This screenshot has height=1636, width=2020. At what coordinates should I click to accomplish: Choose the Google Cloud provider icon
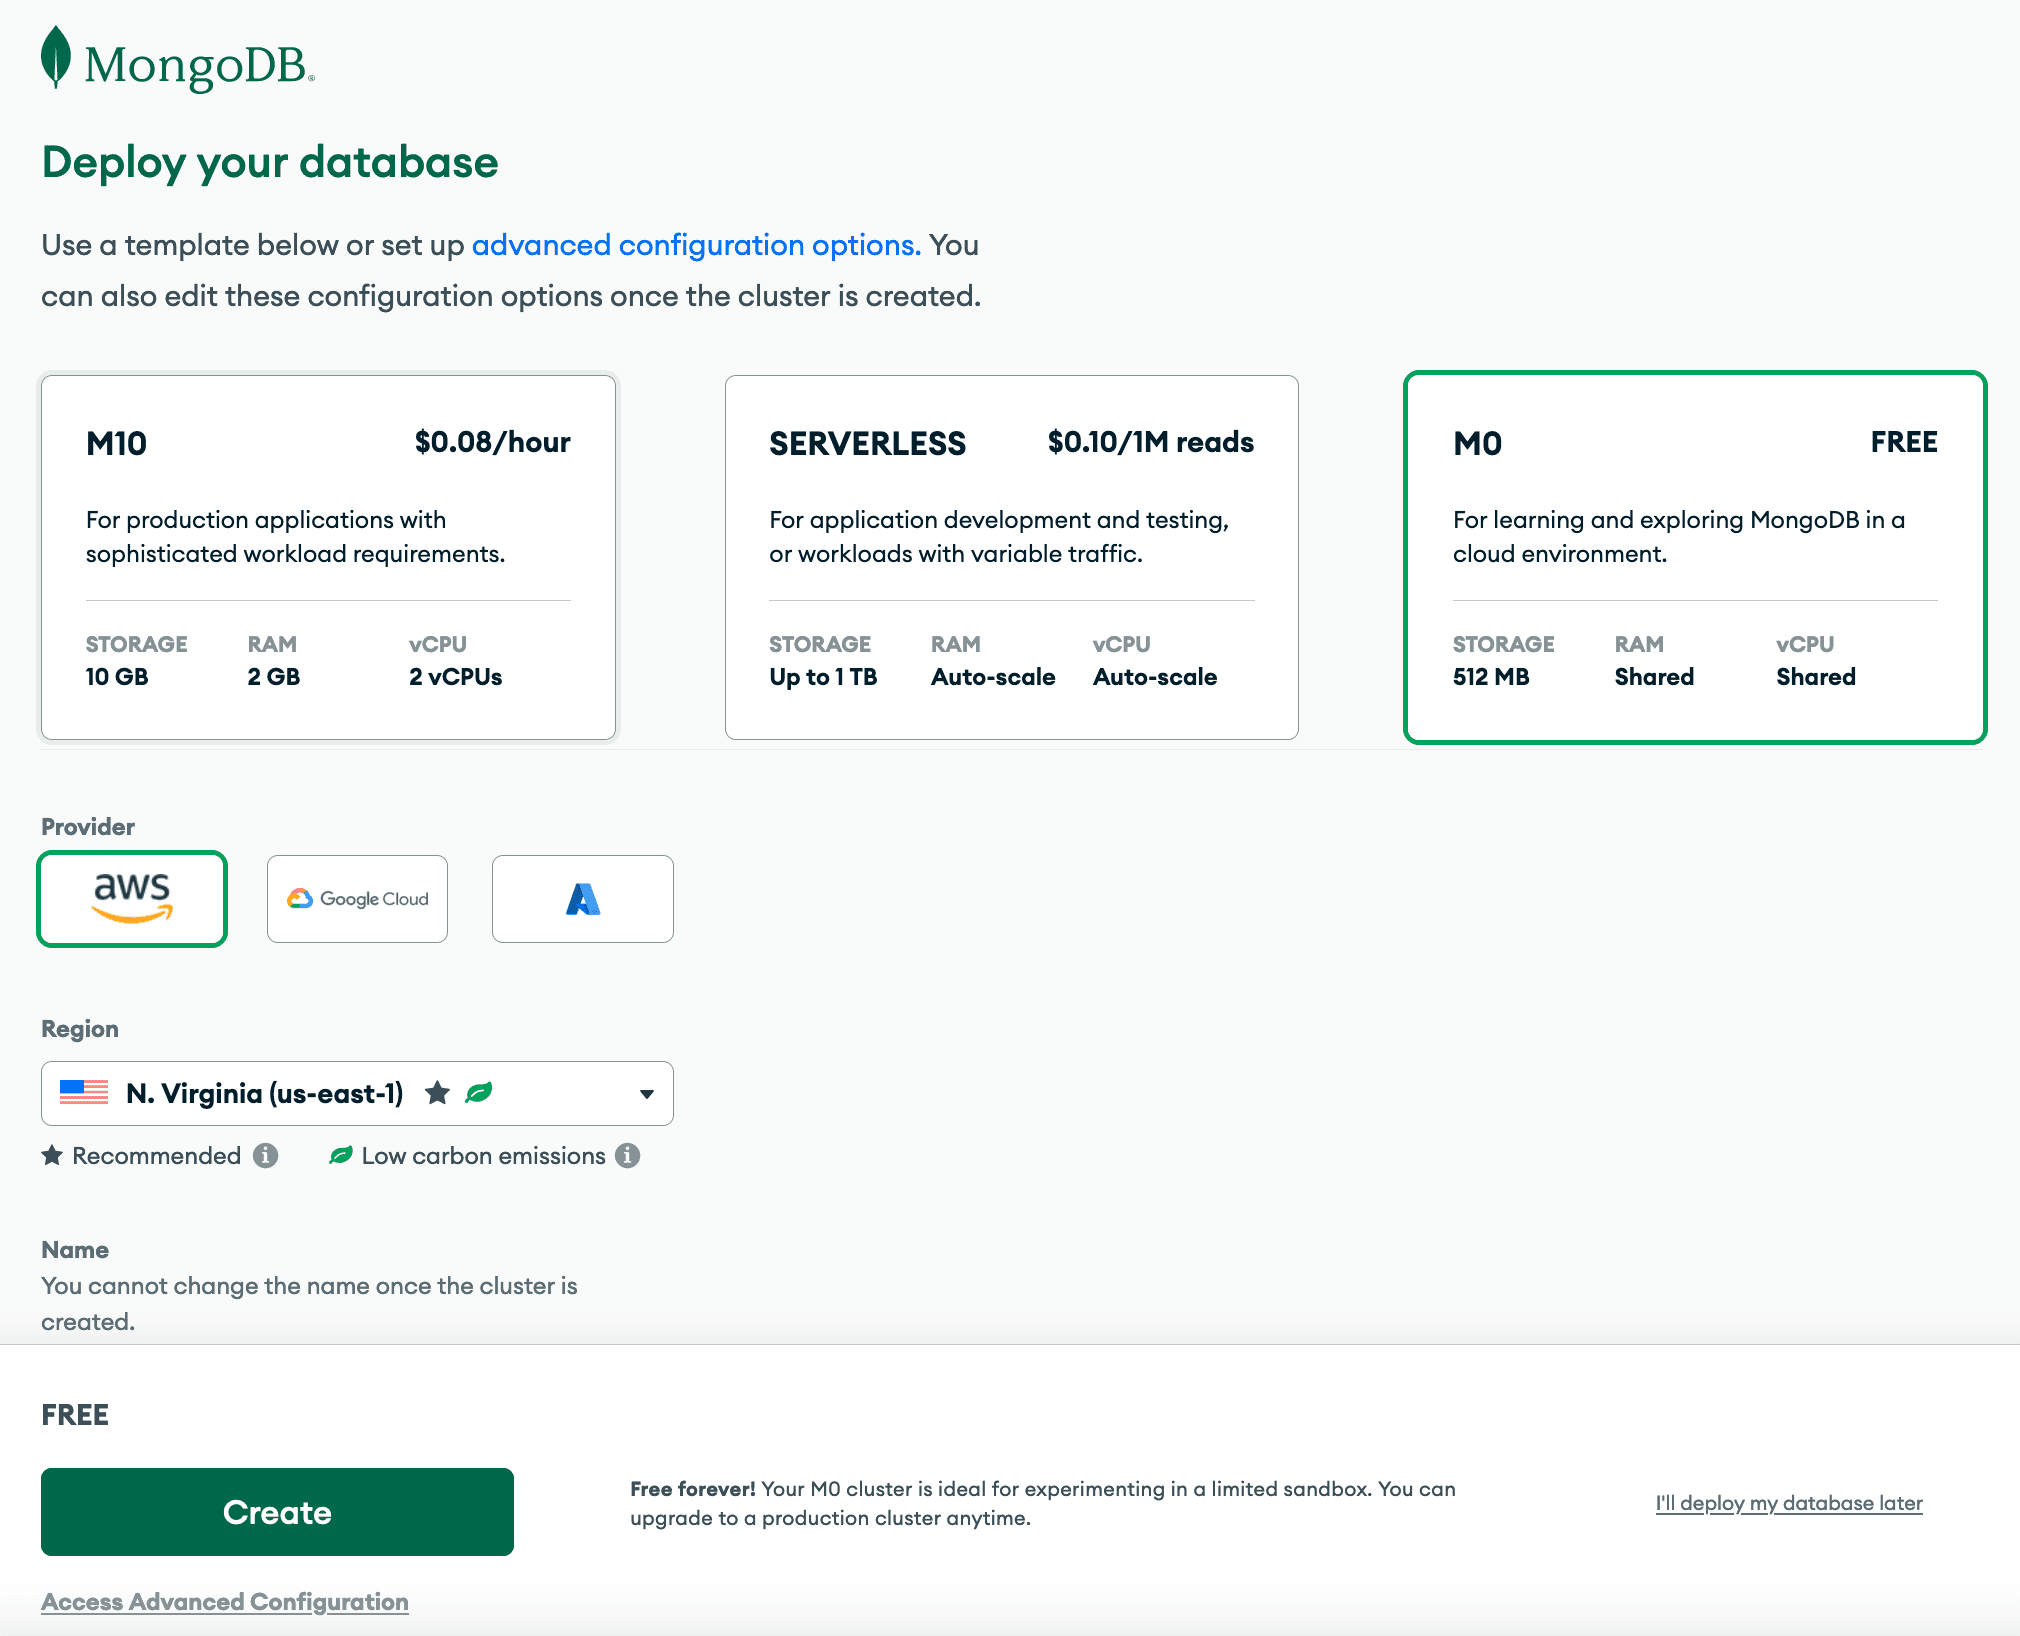357,898
